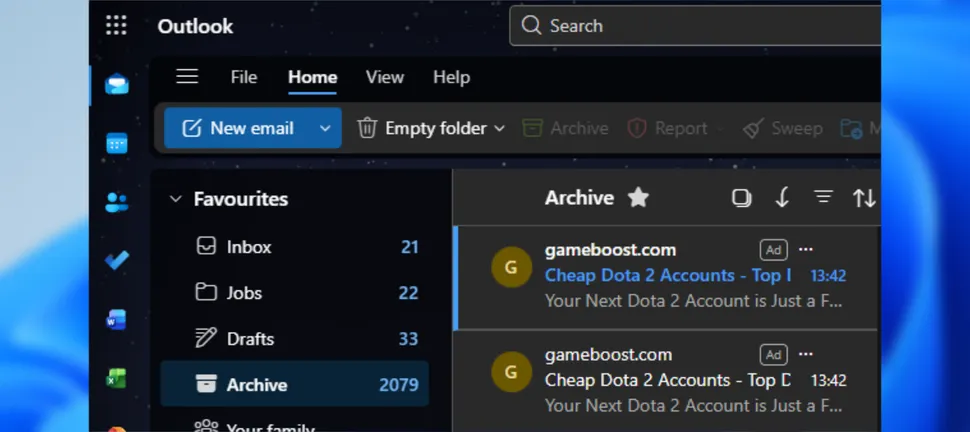This screenshot has height=432, width=970.
Task: Click the Empty folder button
Action: pyautogui.click(x=423, y=128)
